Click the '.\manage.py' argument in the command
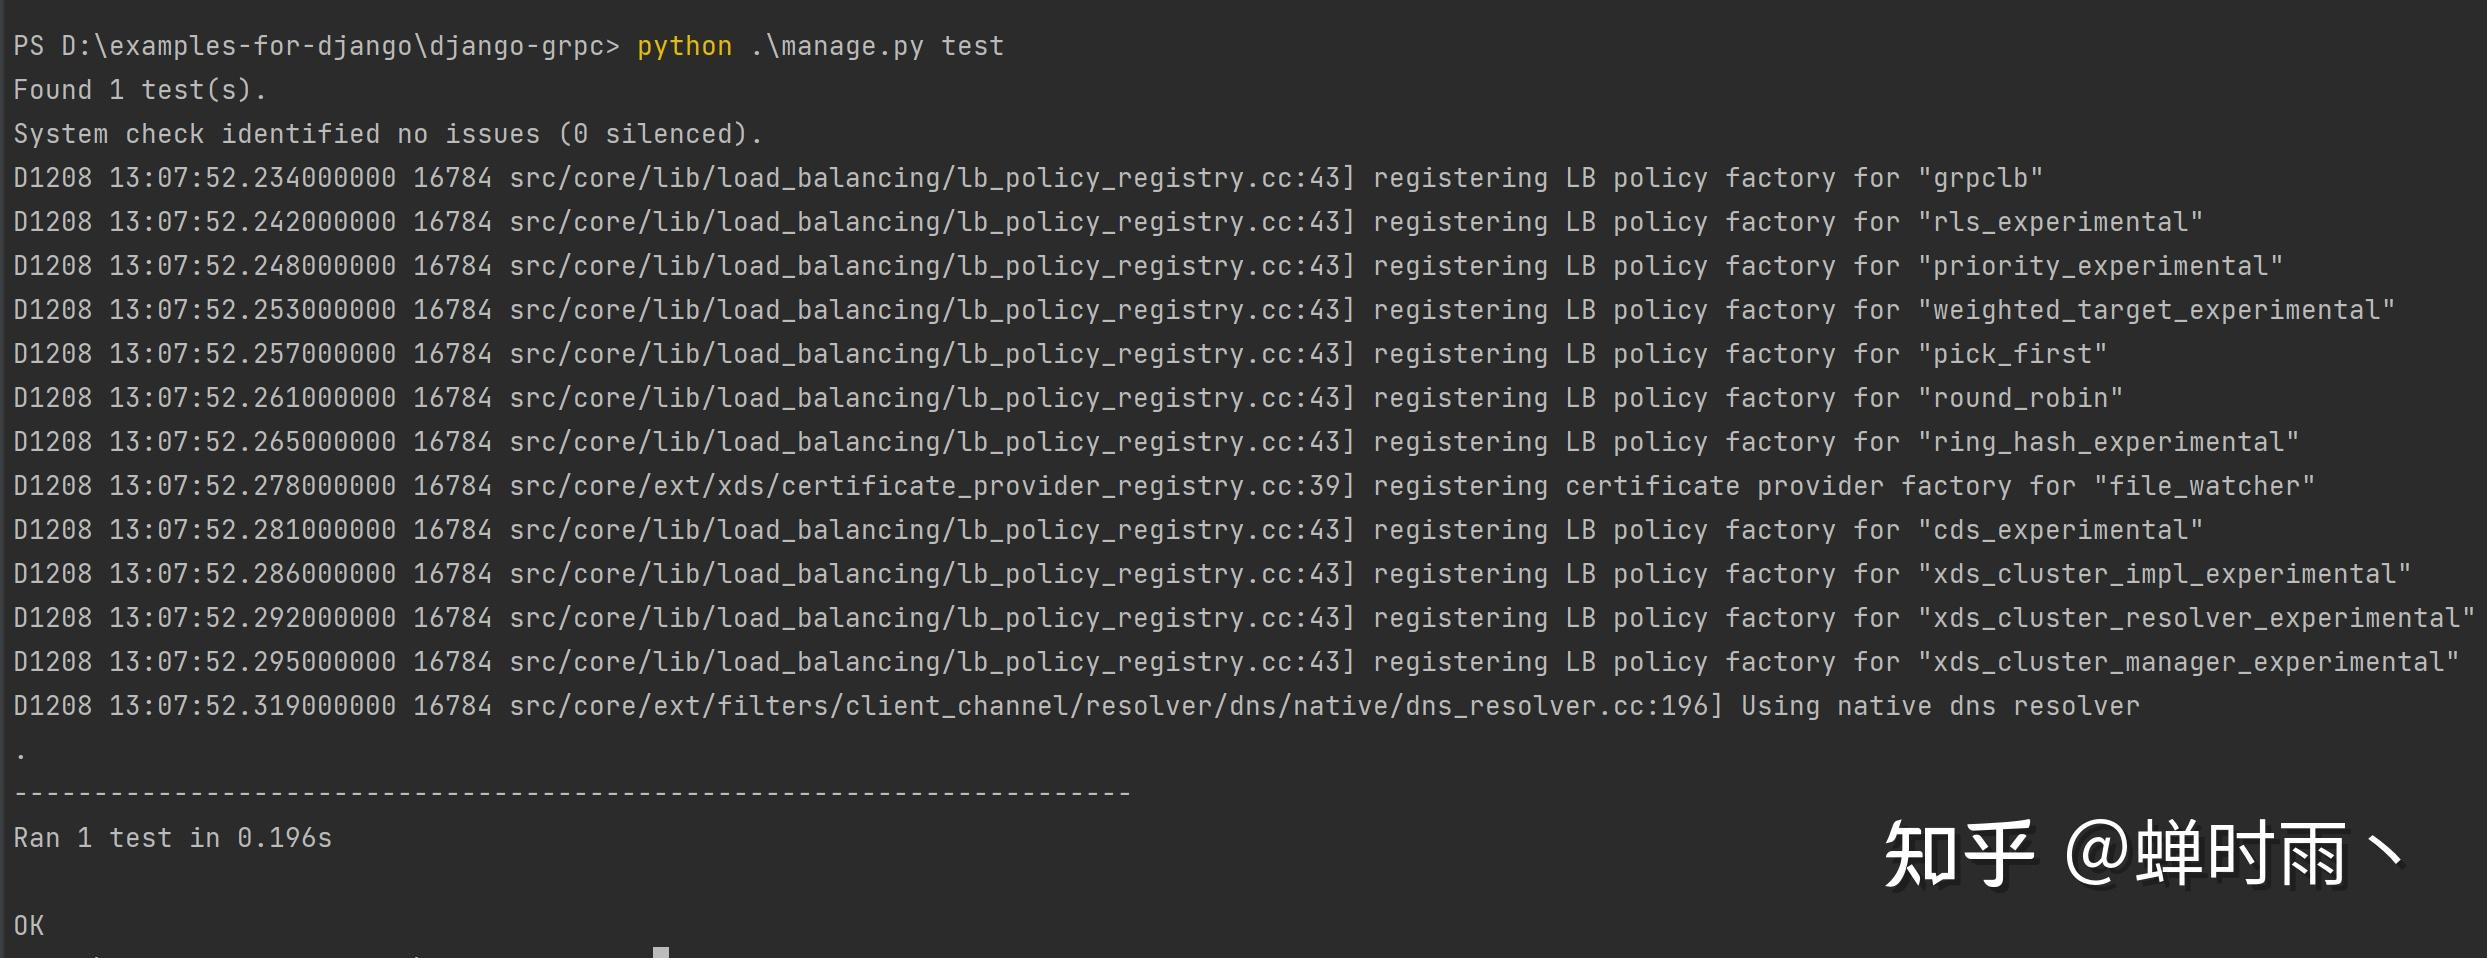 point(837,46)
